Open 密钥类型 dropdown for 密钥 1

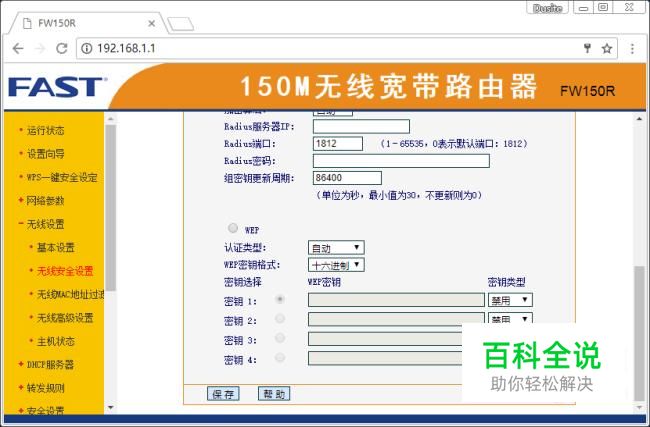(510, 300)
